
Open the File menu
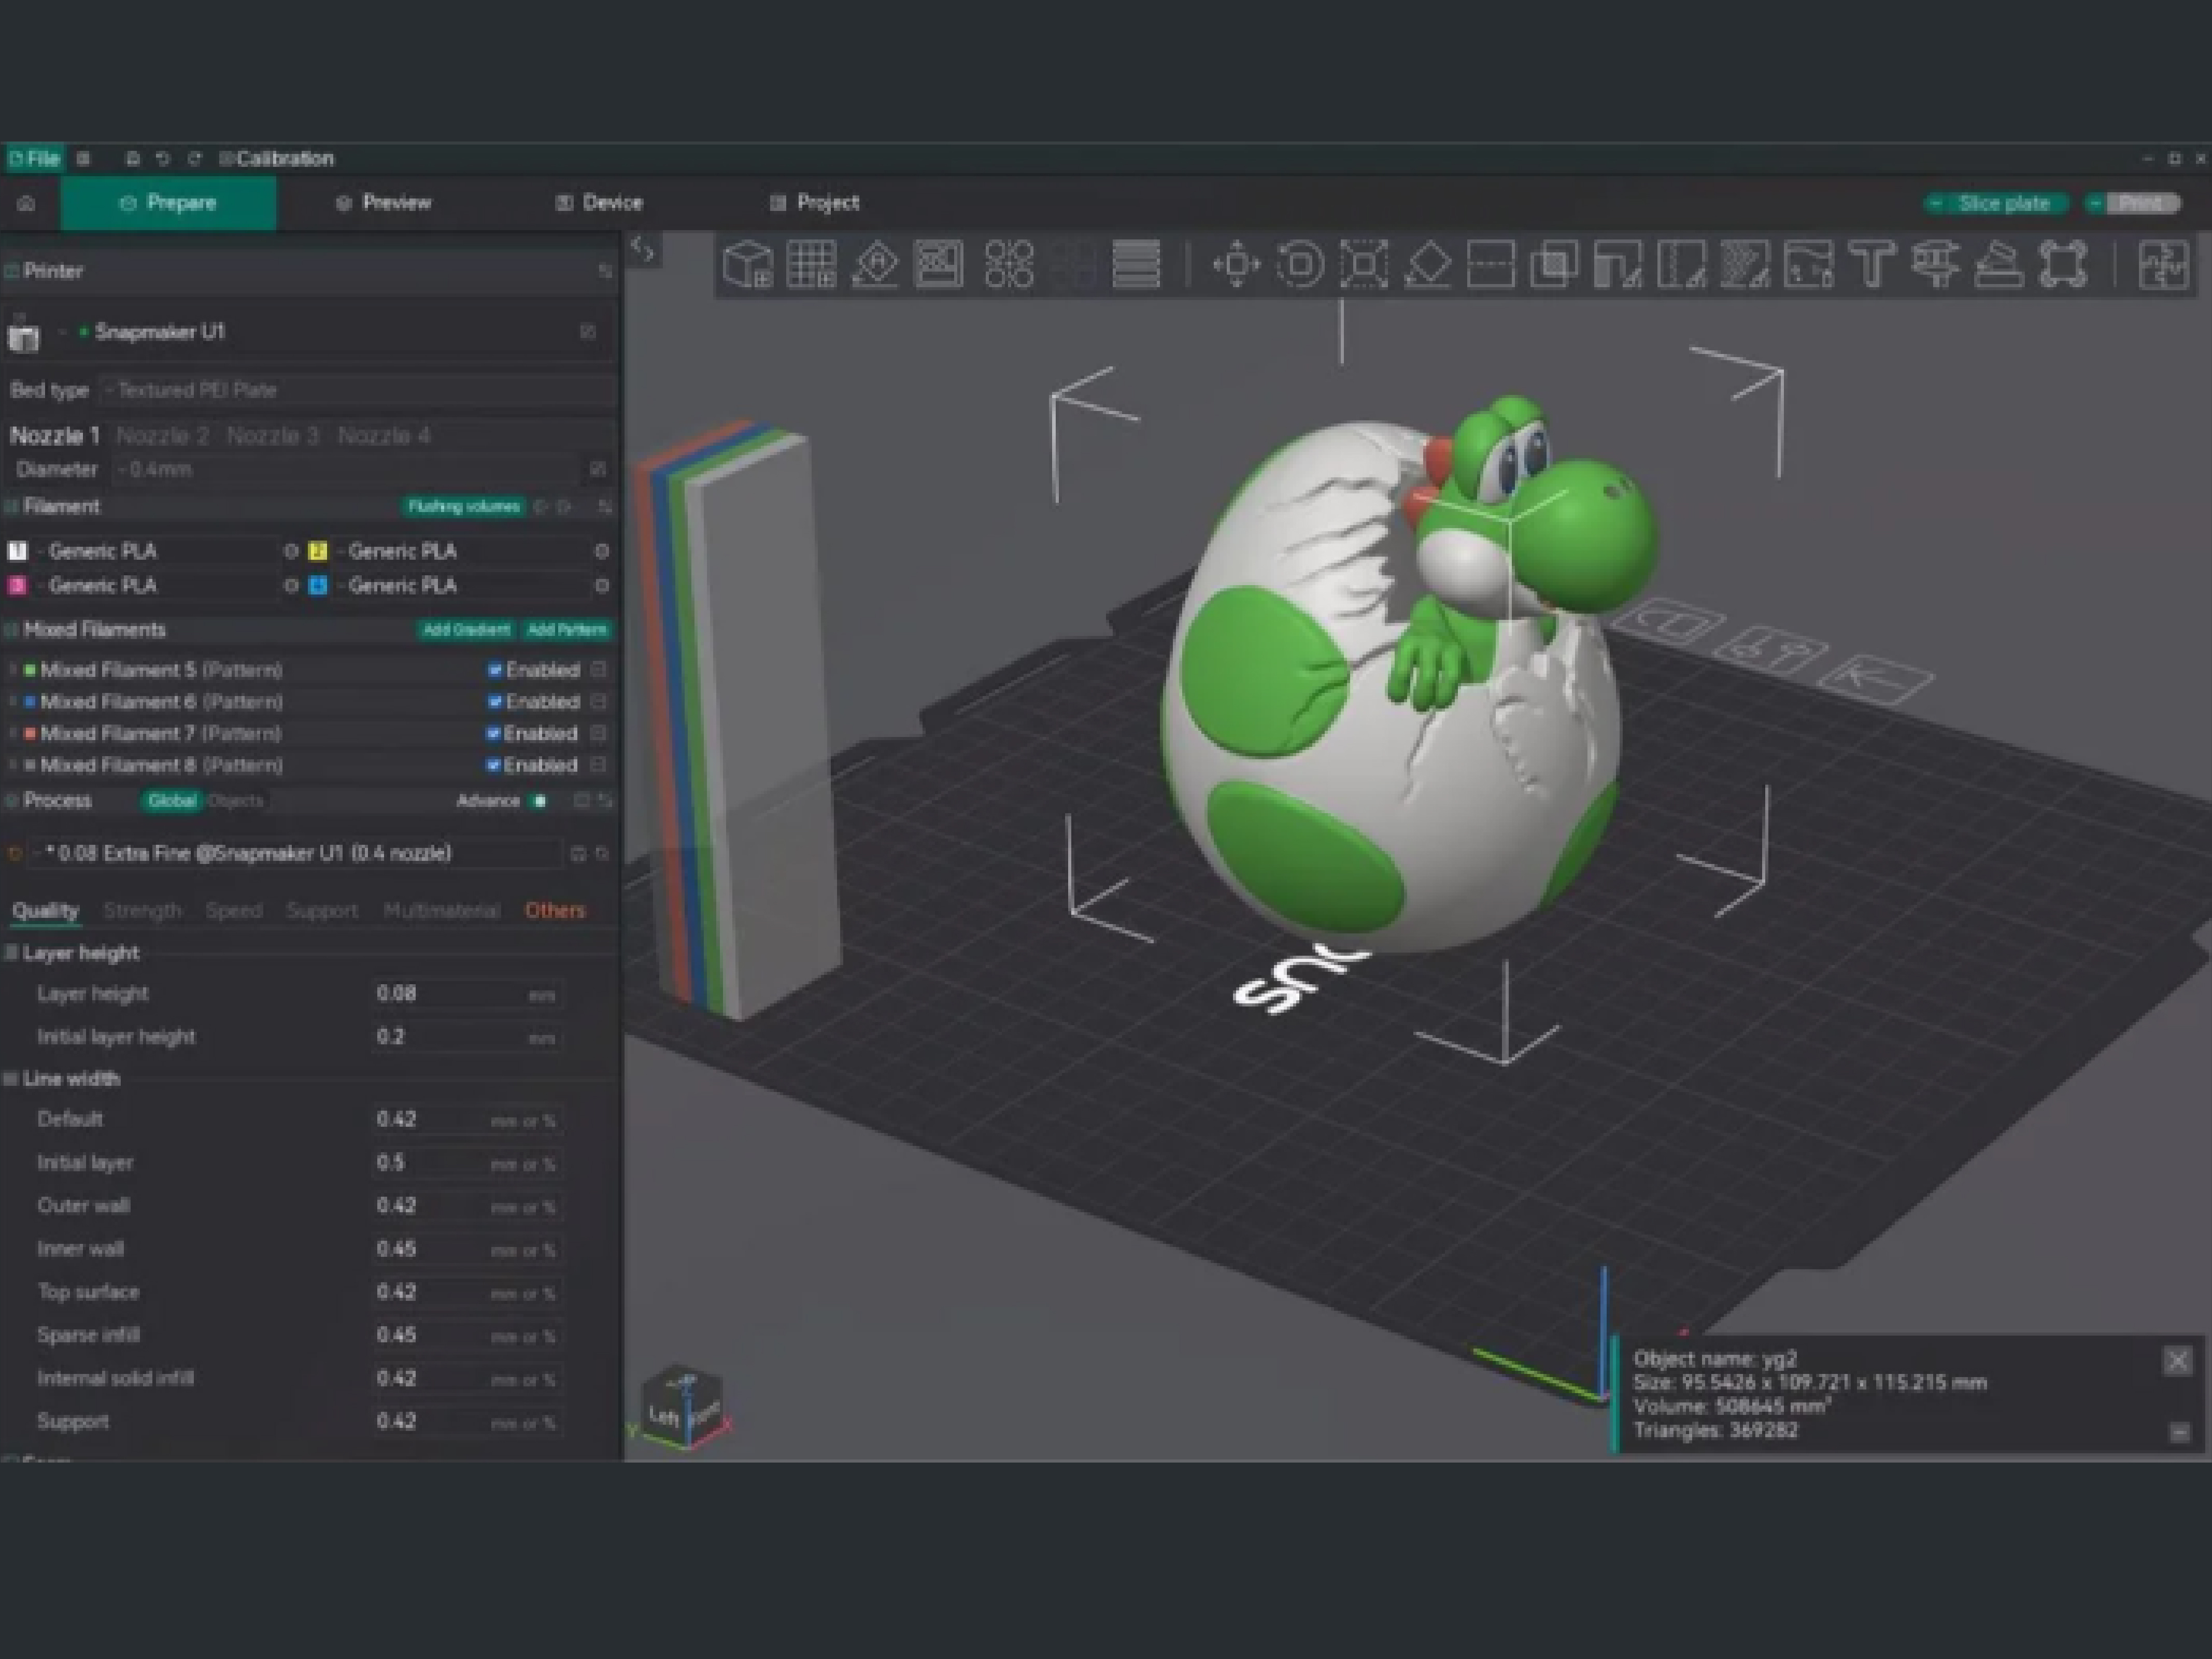point(35,158)
